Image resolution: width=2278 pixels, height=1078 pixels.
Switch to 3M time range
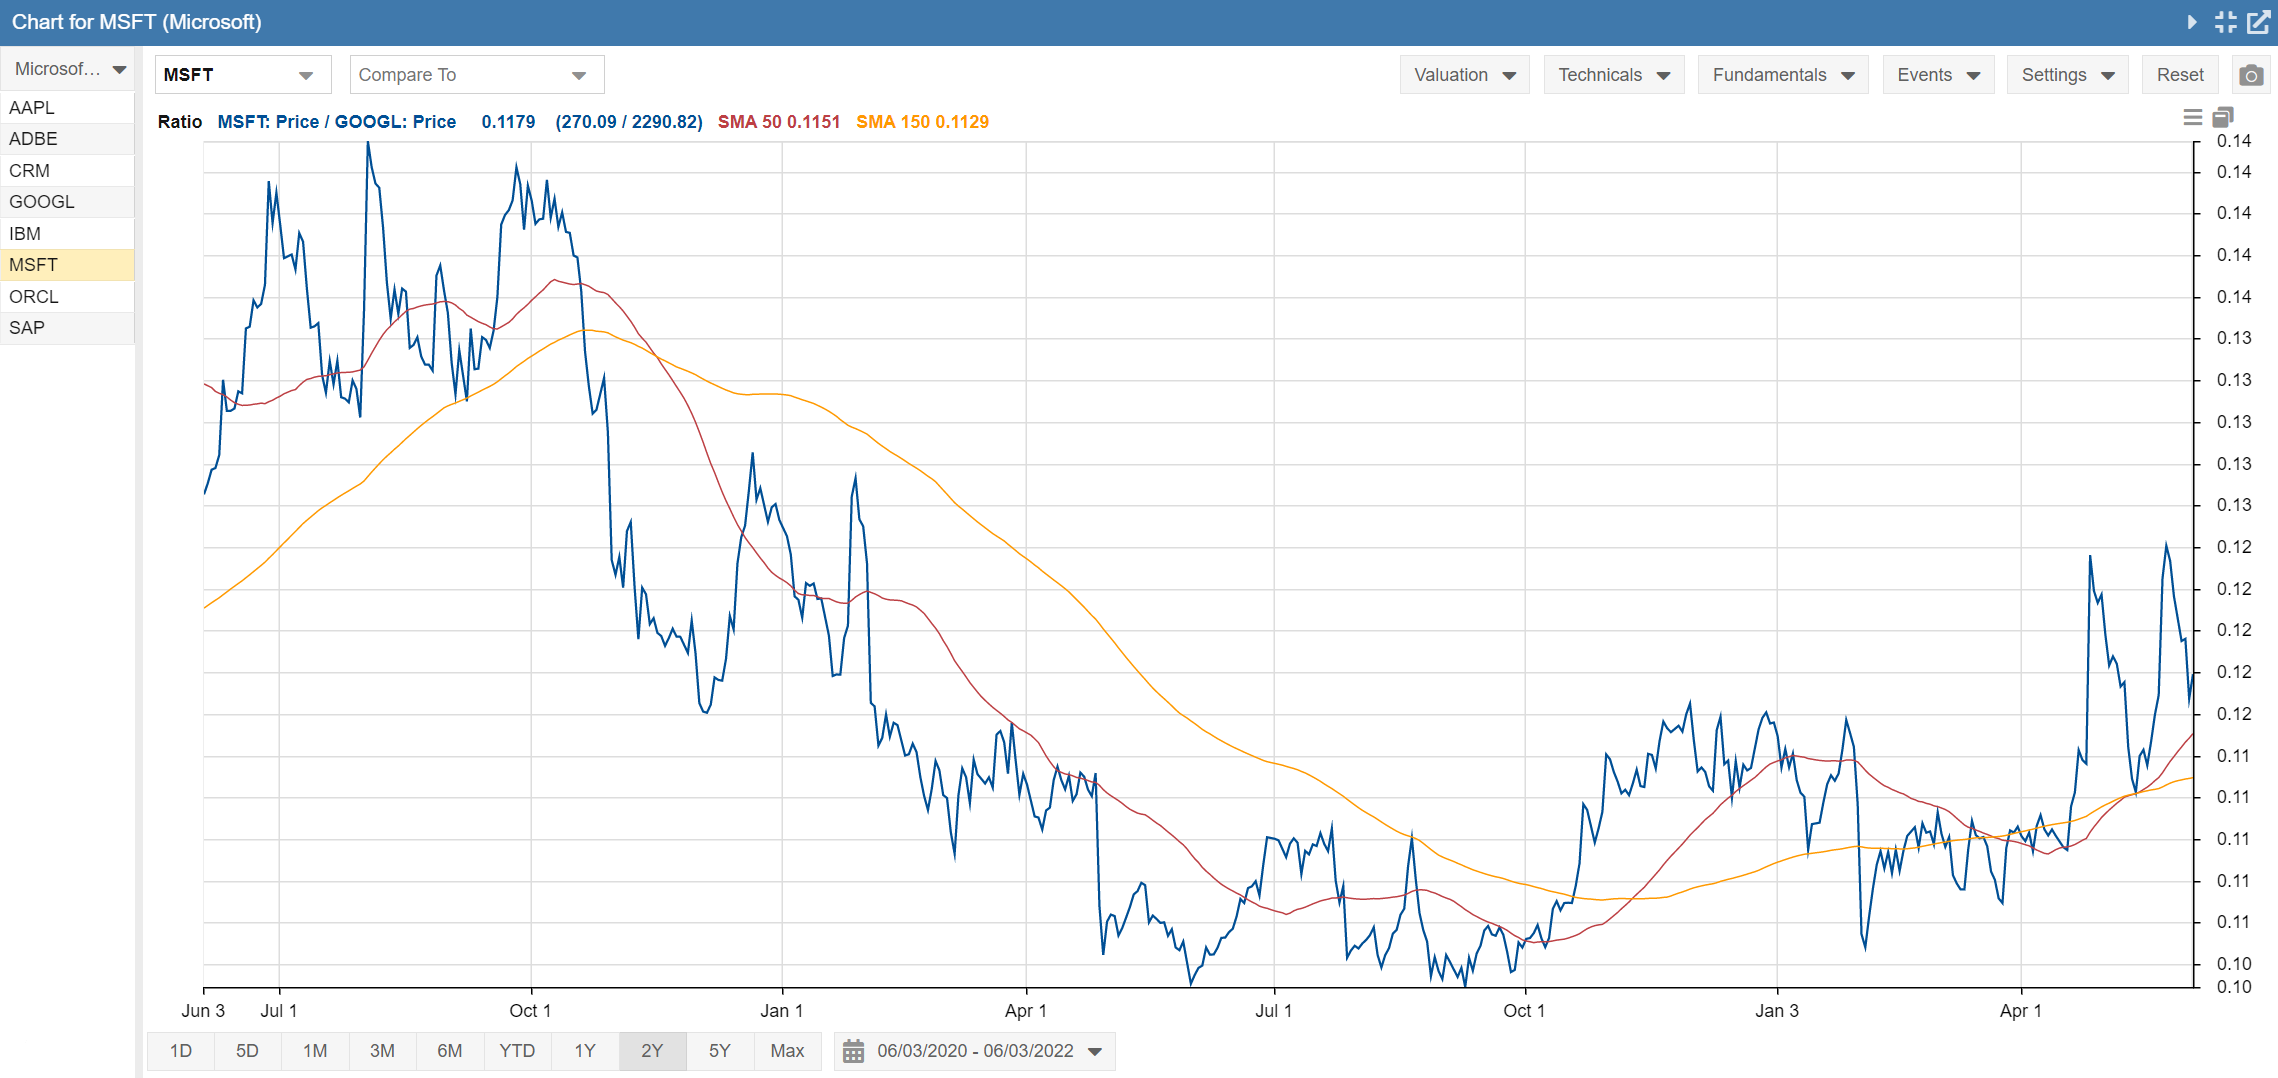click(382, 1051)
